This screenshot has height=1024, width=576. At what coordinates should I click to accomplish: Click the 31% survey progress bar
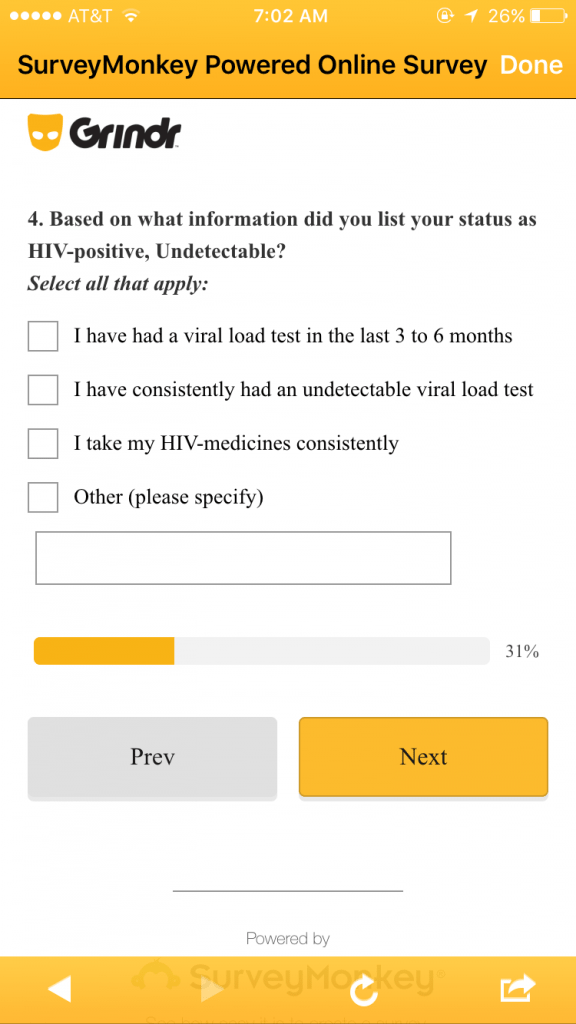click(261, 651)
